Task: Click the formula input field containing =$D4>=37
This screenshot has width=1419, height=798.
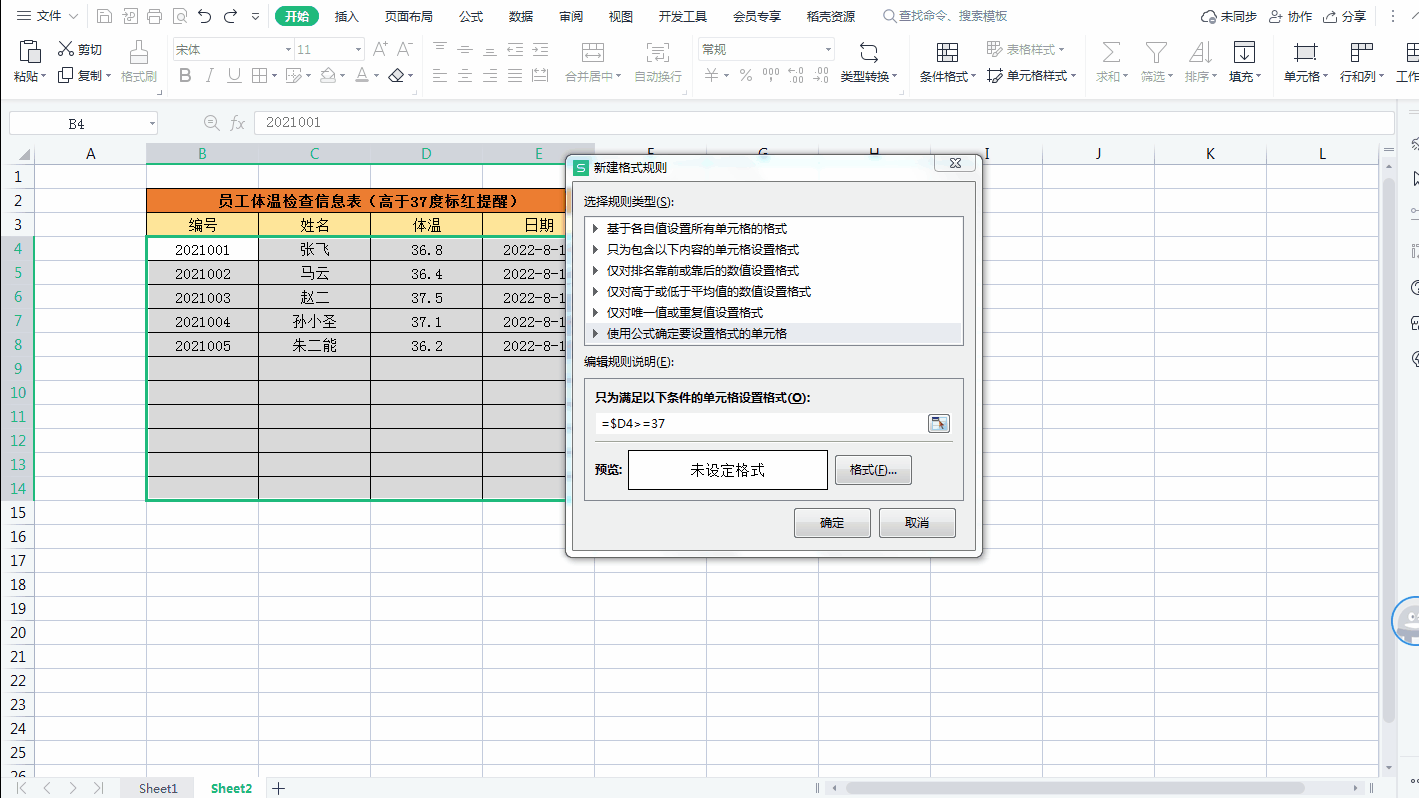Action: (760, 423)
